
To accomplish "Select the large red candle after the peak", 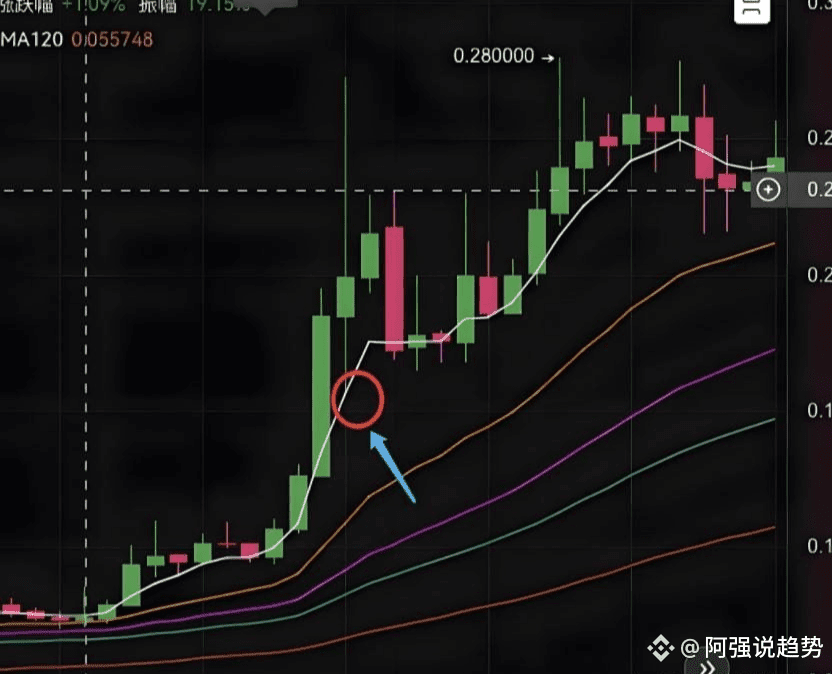I will tap(394, 289).
